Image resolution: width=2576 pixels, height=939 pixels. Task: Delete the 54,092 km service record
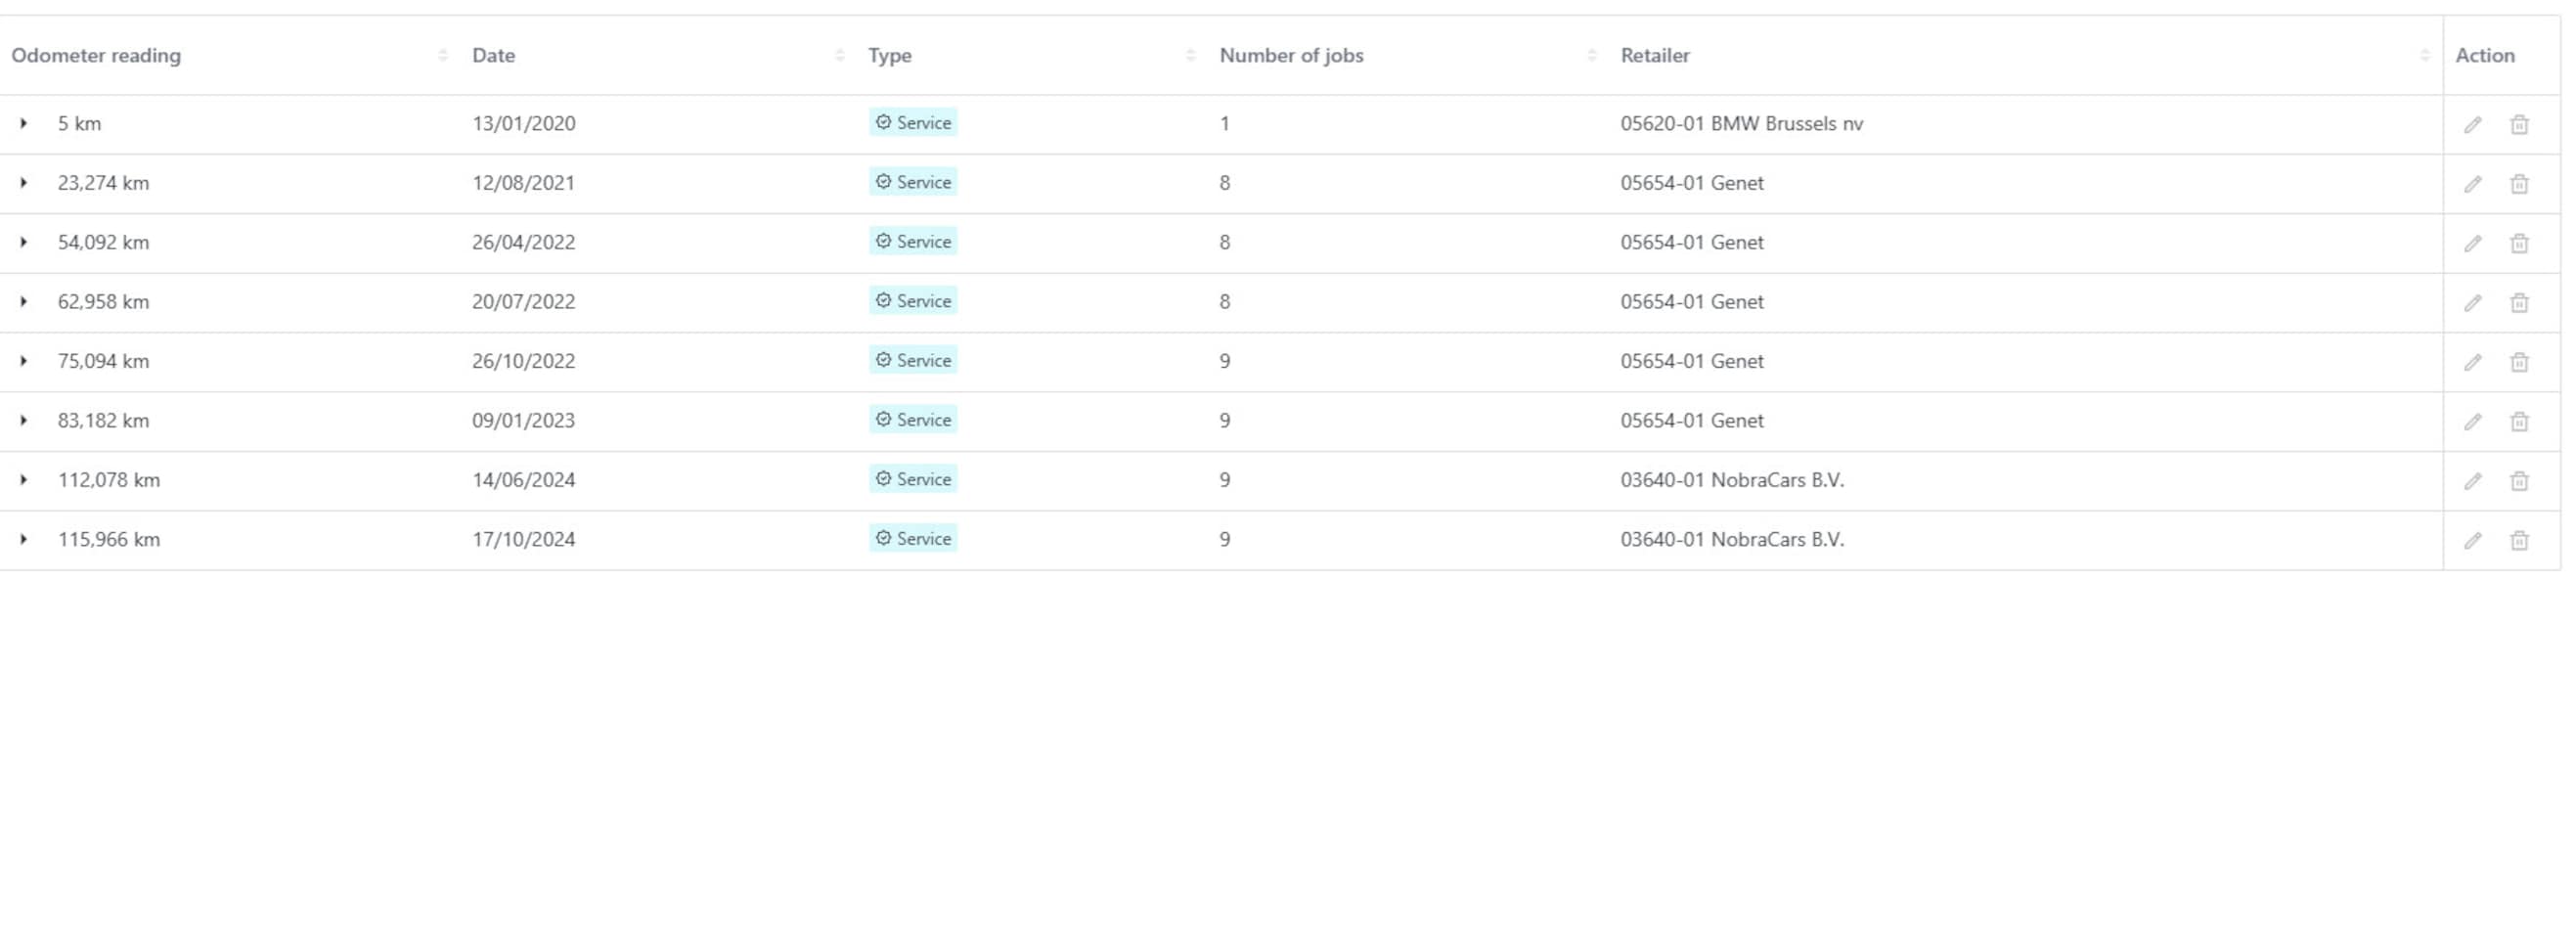coord(2519,243)
